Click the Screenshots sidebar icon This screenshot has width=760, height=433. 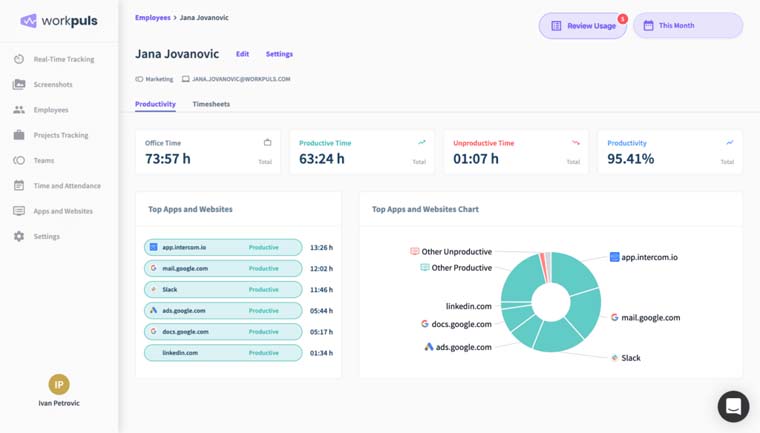pyautogui.click(x=19, y=85)
